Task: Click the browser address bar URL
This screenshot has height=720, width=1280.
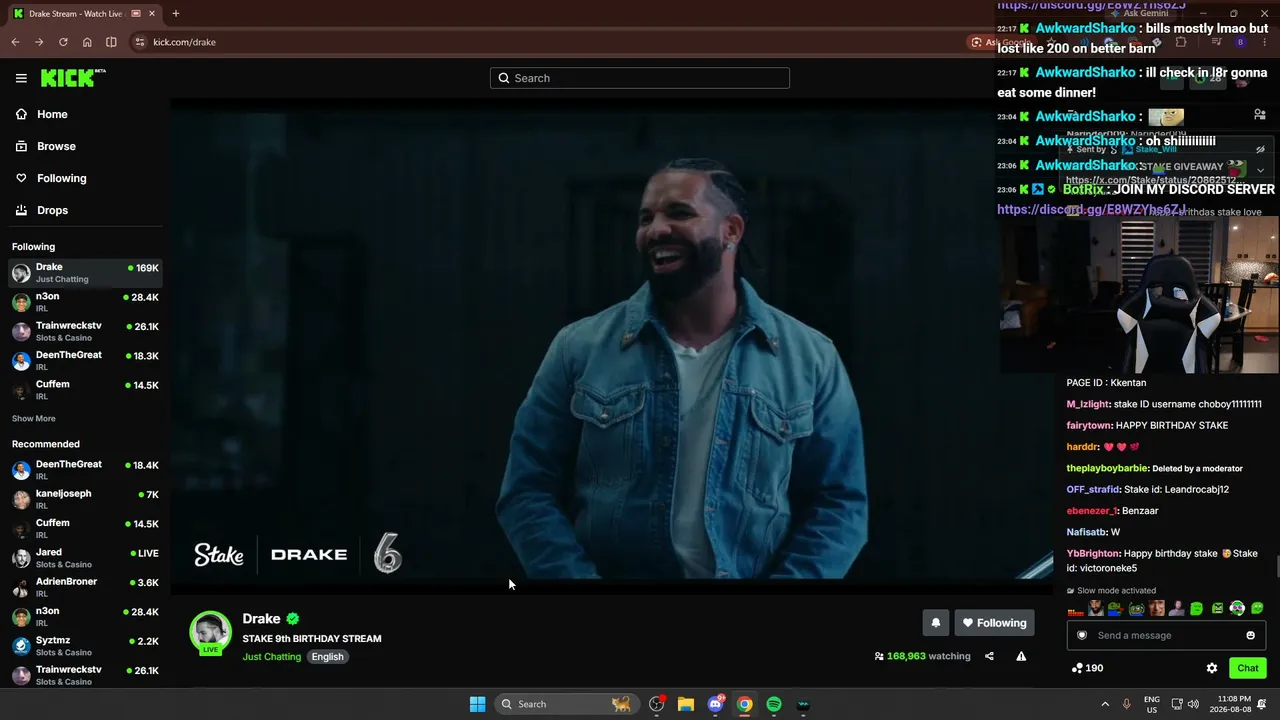Action: pyautogui.click(x=184, y=42)
